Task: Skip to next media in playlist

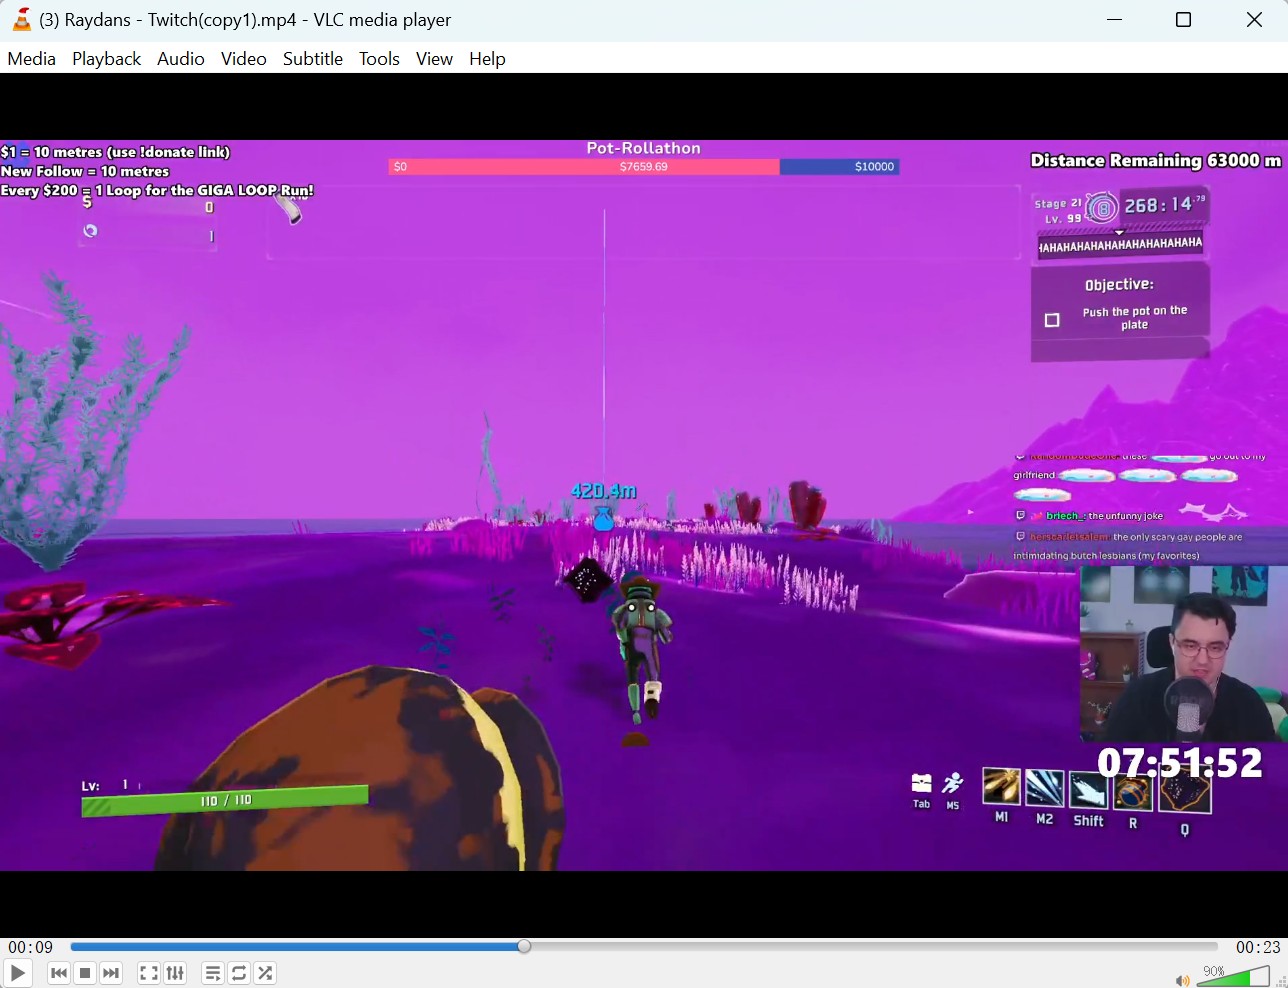Action: point(111,973)
